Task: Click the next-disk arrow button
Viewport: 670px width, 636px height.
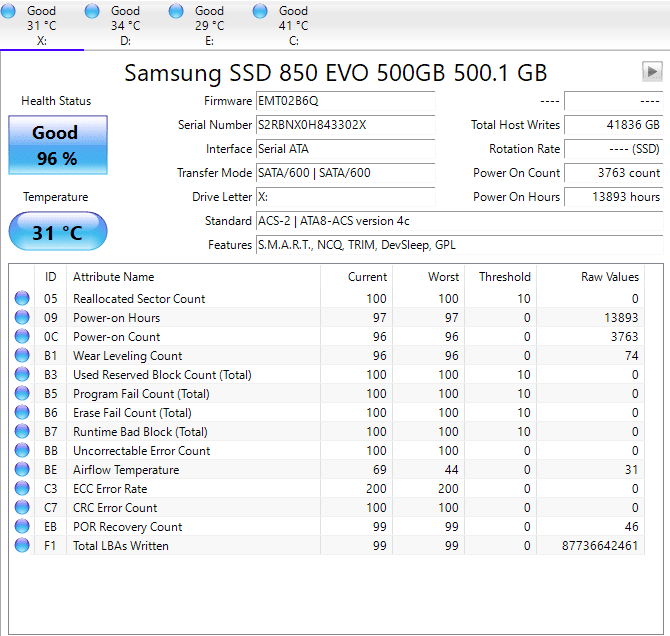Action: [x=652, y=71]
